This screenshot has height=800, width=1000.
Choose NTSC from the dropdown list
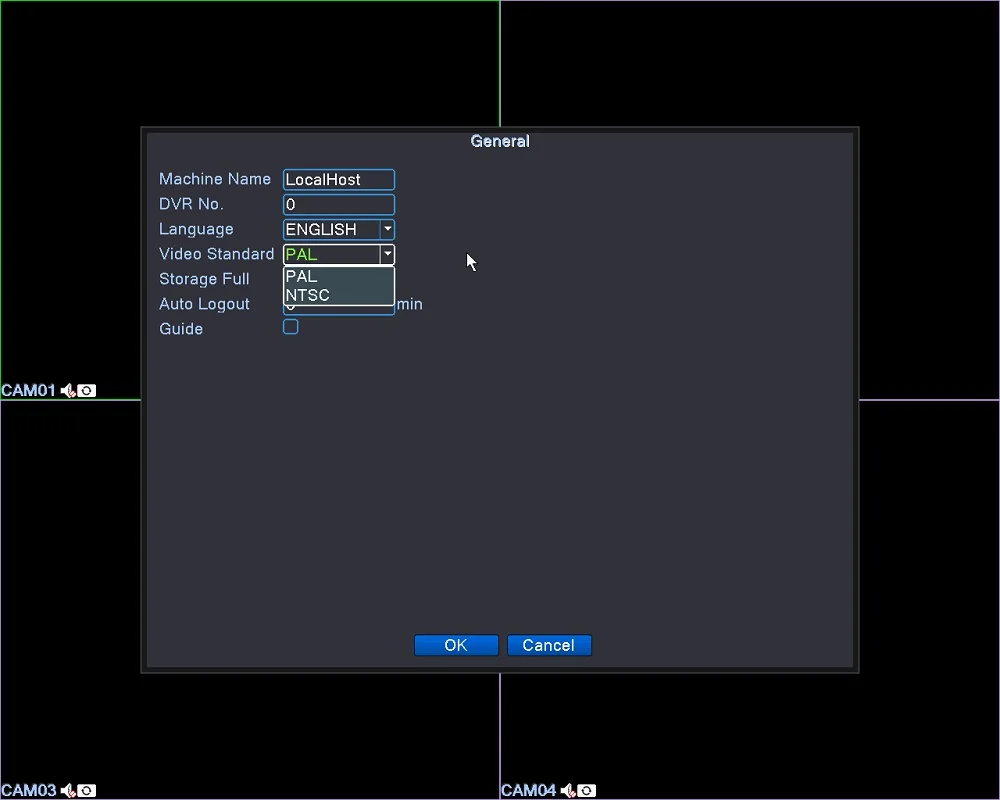coord(339,295)
